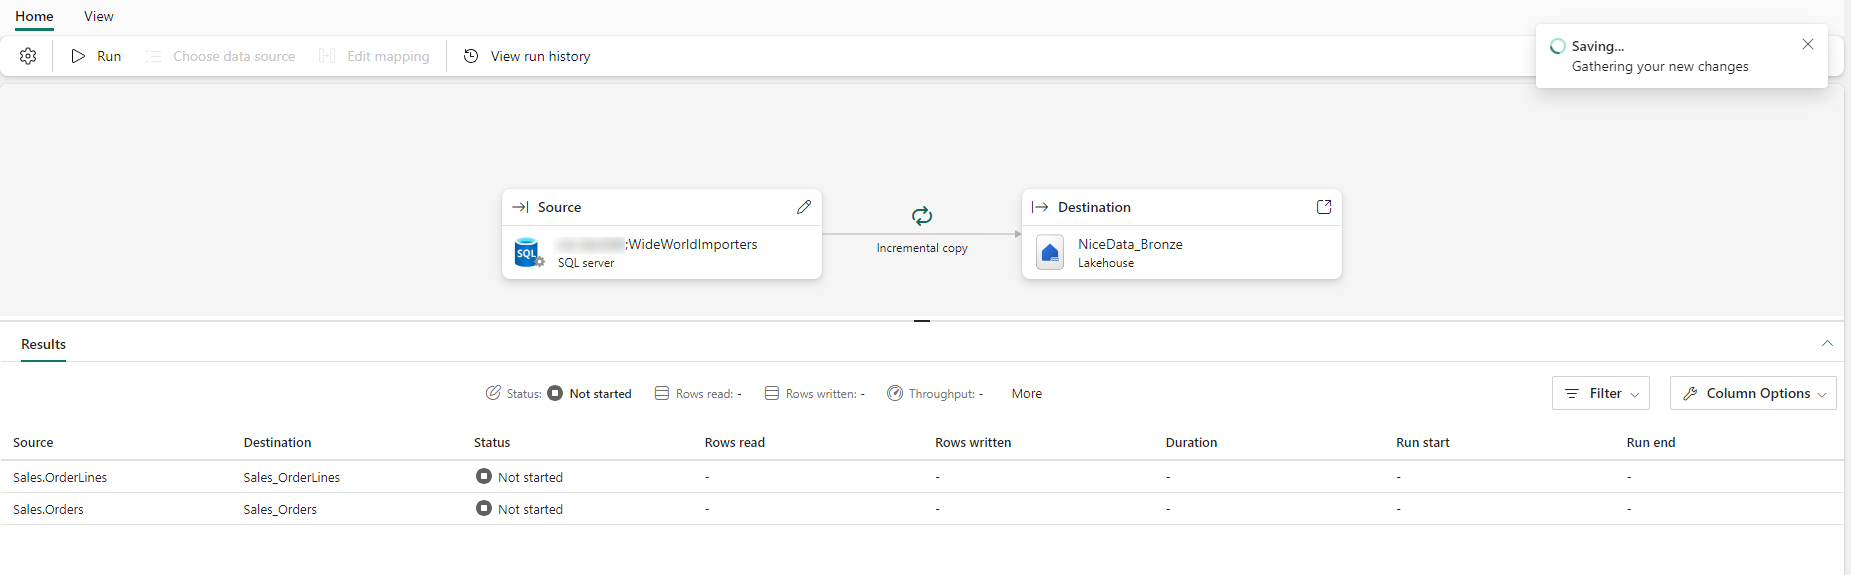
Task: Click the Choose data source list icon
Action: pos(153,56)
